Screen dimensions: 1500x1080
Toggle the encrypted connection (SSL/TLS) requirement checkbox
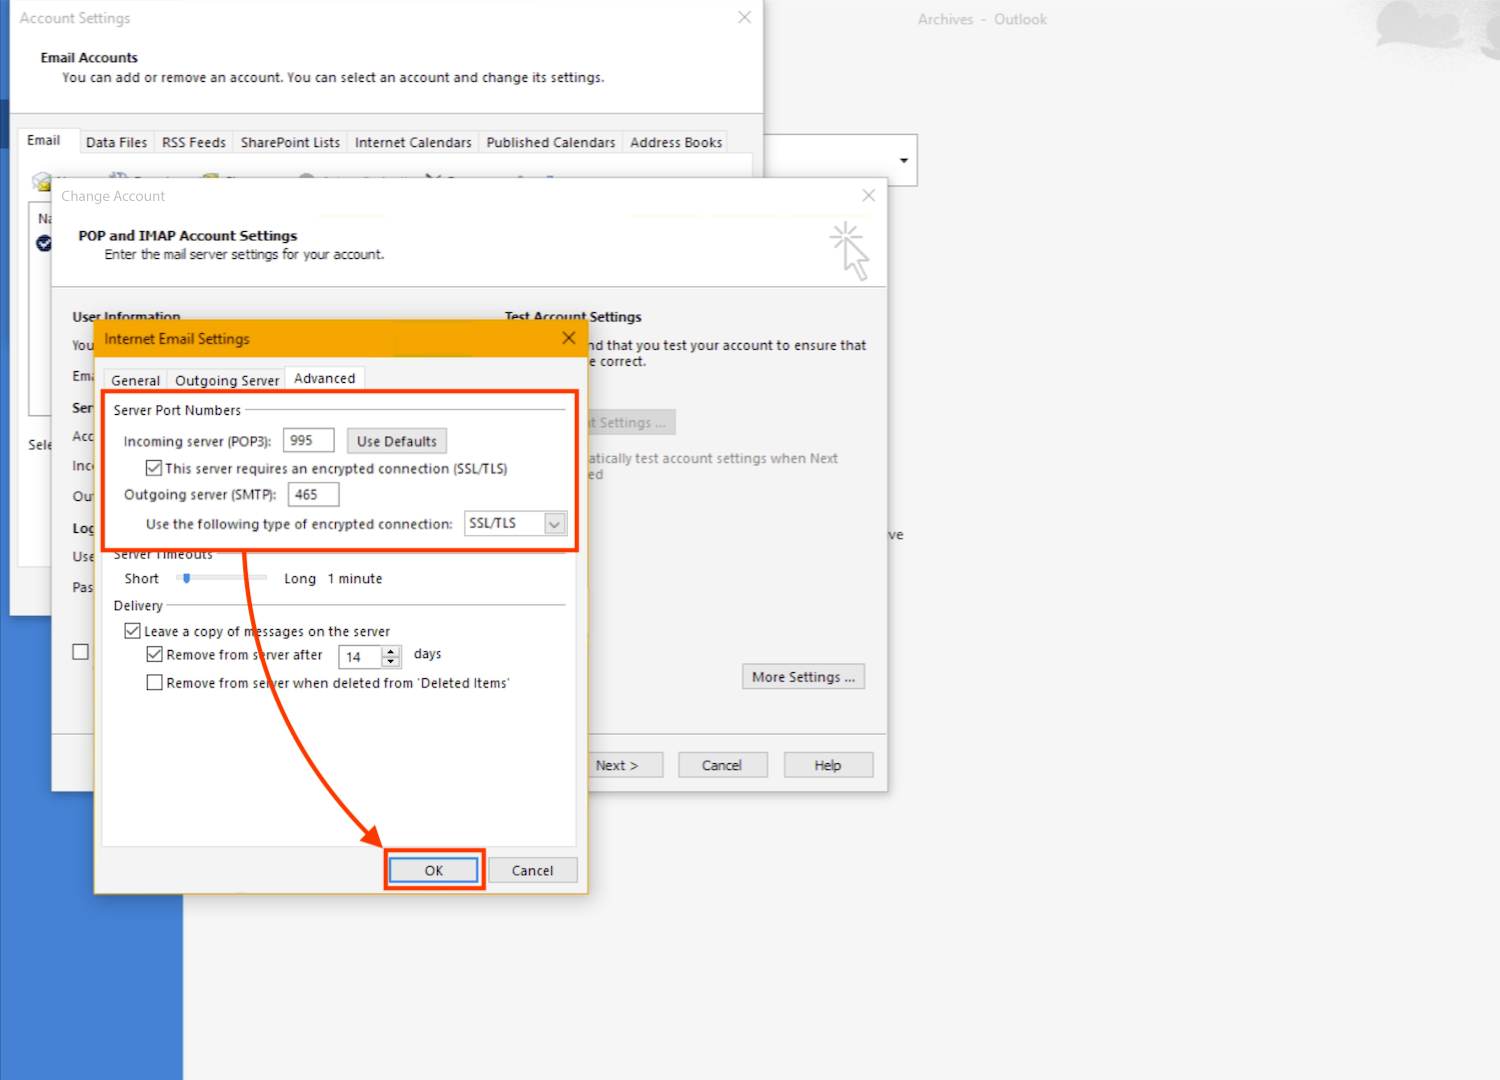154,468
